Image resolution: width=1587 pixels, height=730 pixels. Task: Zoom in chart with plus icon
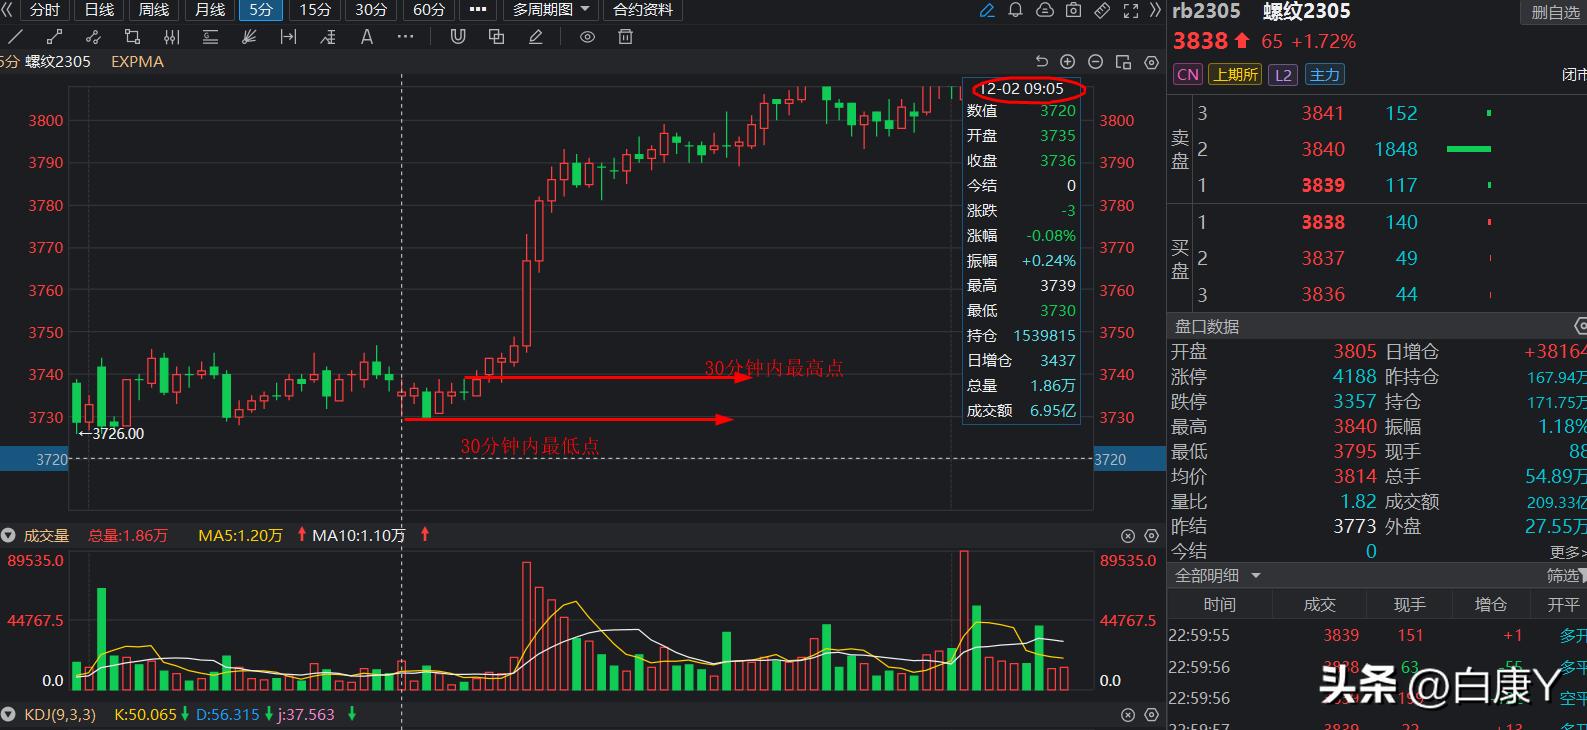click(1067, 62)
